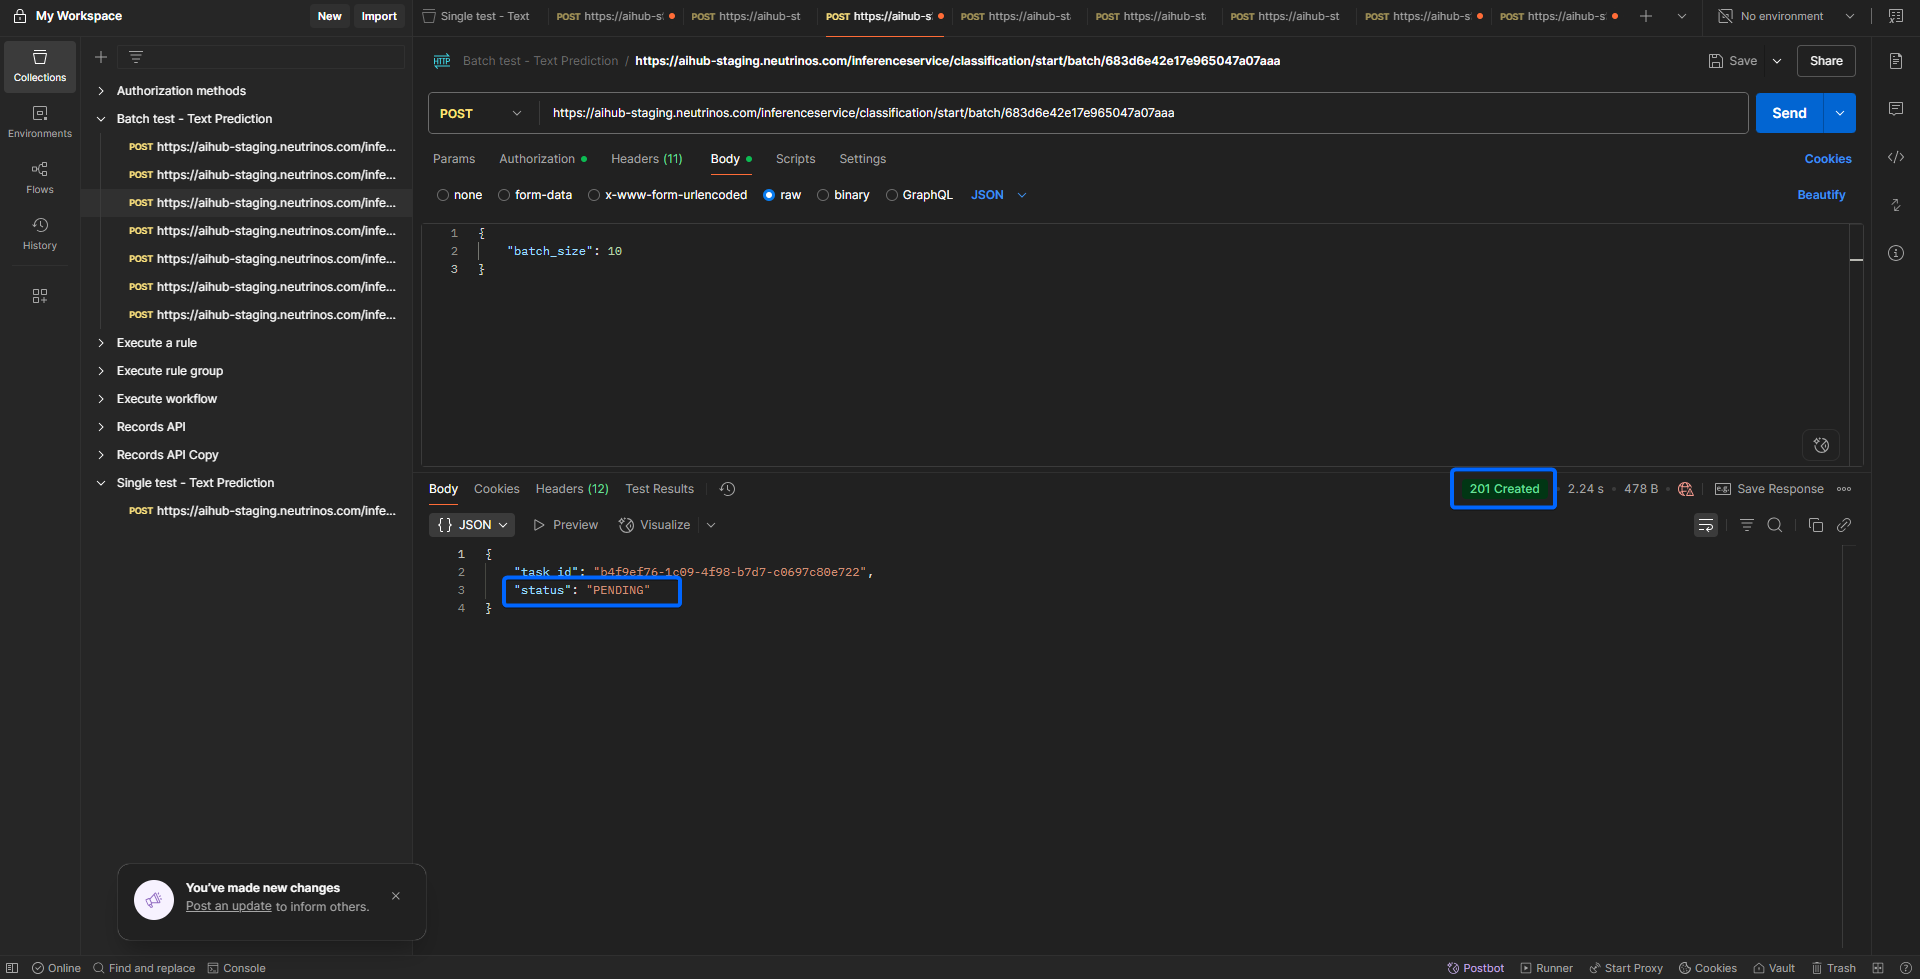The image size is (1920, 979).
Task: Click the Send button
Action: pyautogui.click(x=1790, y=113)
